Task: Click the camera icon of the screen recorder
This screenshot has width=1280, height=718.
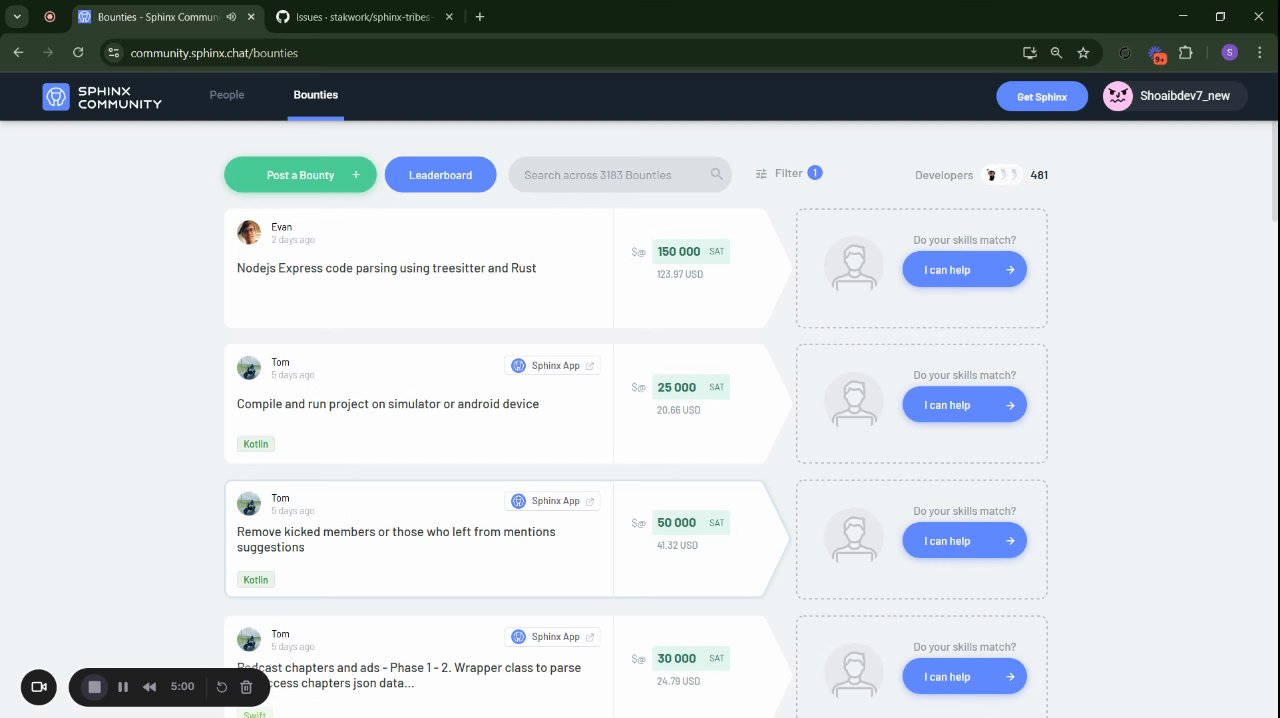Action: coord(39,687)
